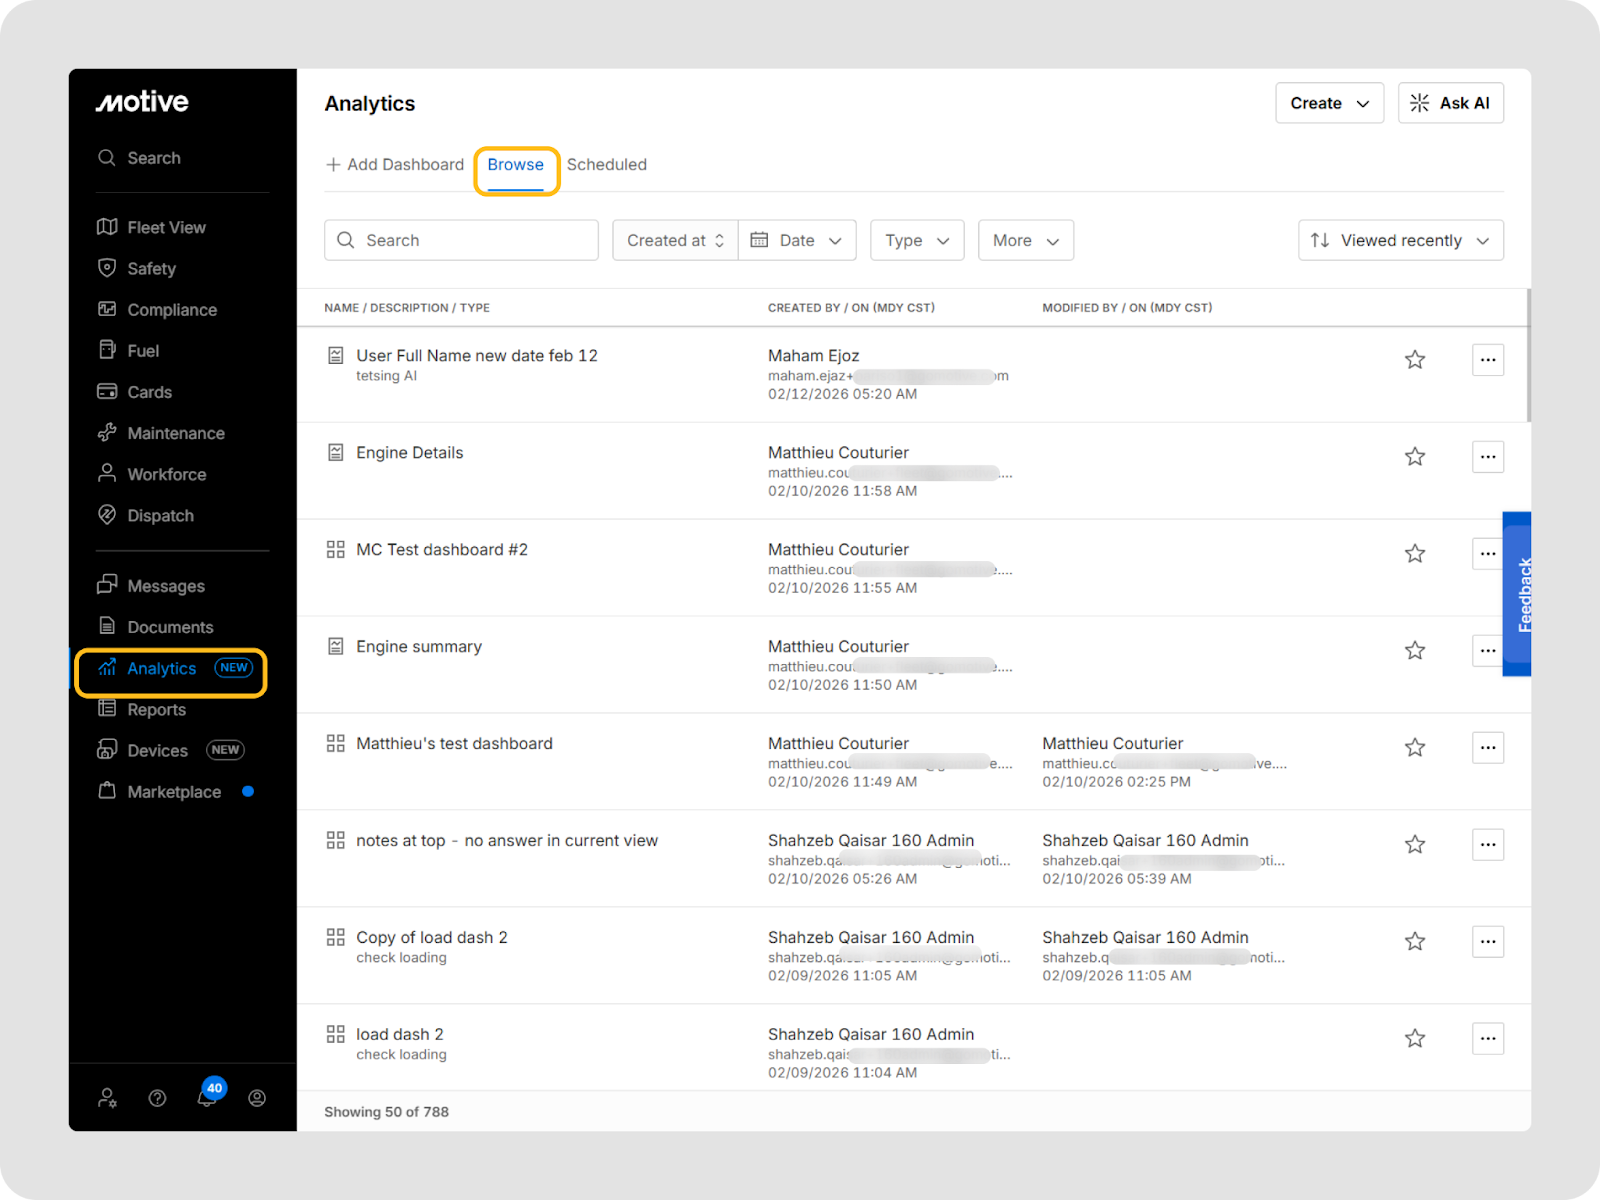Open the Fleet View map section
The height and width of the screenshot is (1200, 1600).
coord(165,228)
